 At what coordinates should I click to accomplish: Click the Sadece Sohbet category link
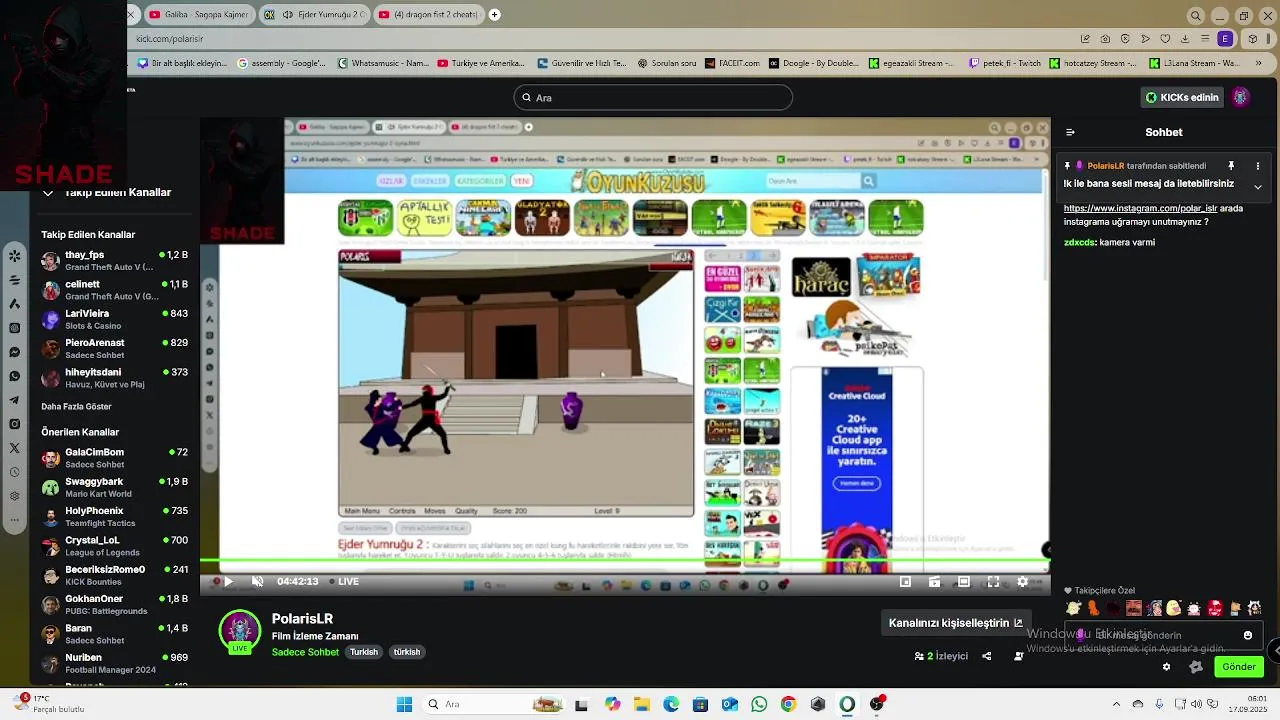point(305,652)
